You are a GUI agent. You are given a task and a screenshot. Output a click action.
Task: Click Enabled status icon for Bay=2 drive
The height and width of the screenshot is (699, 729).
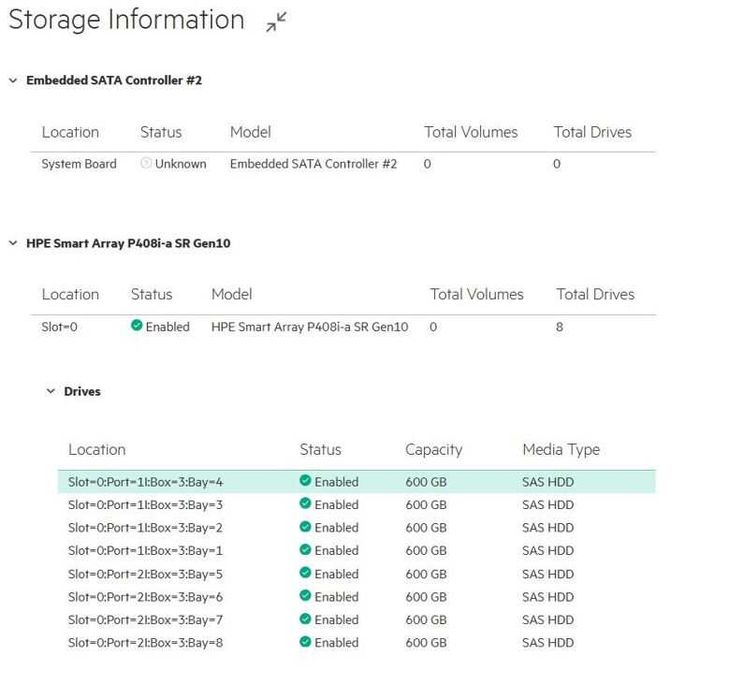tap(305, 526)
